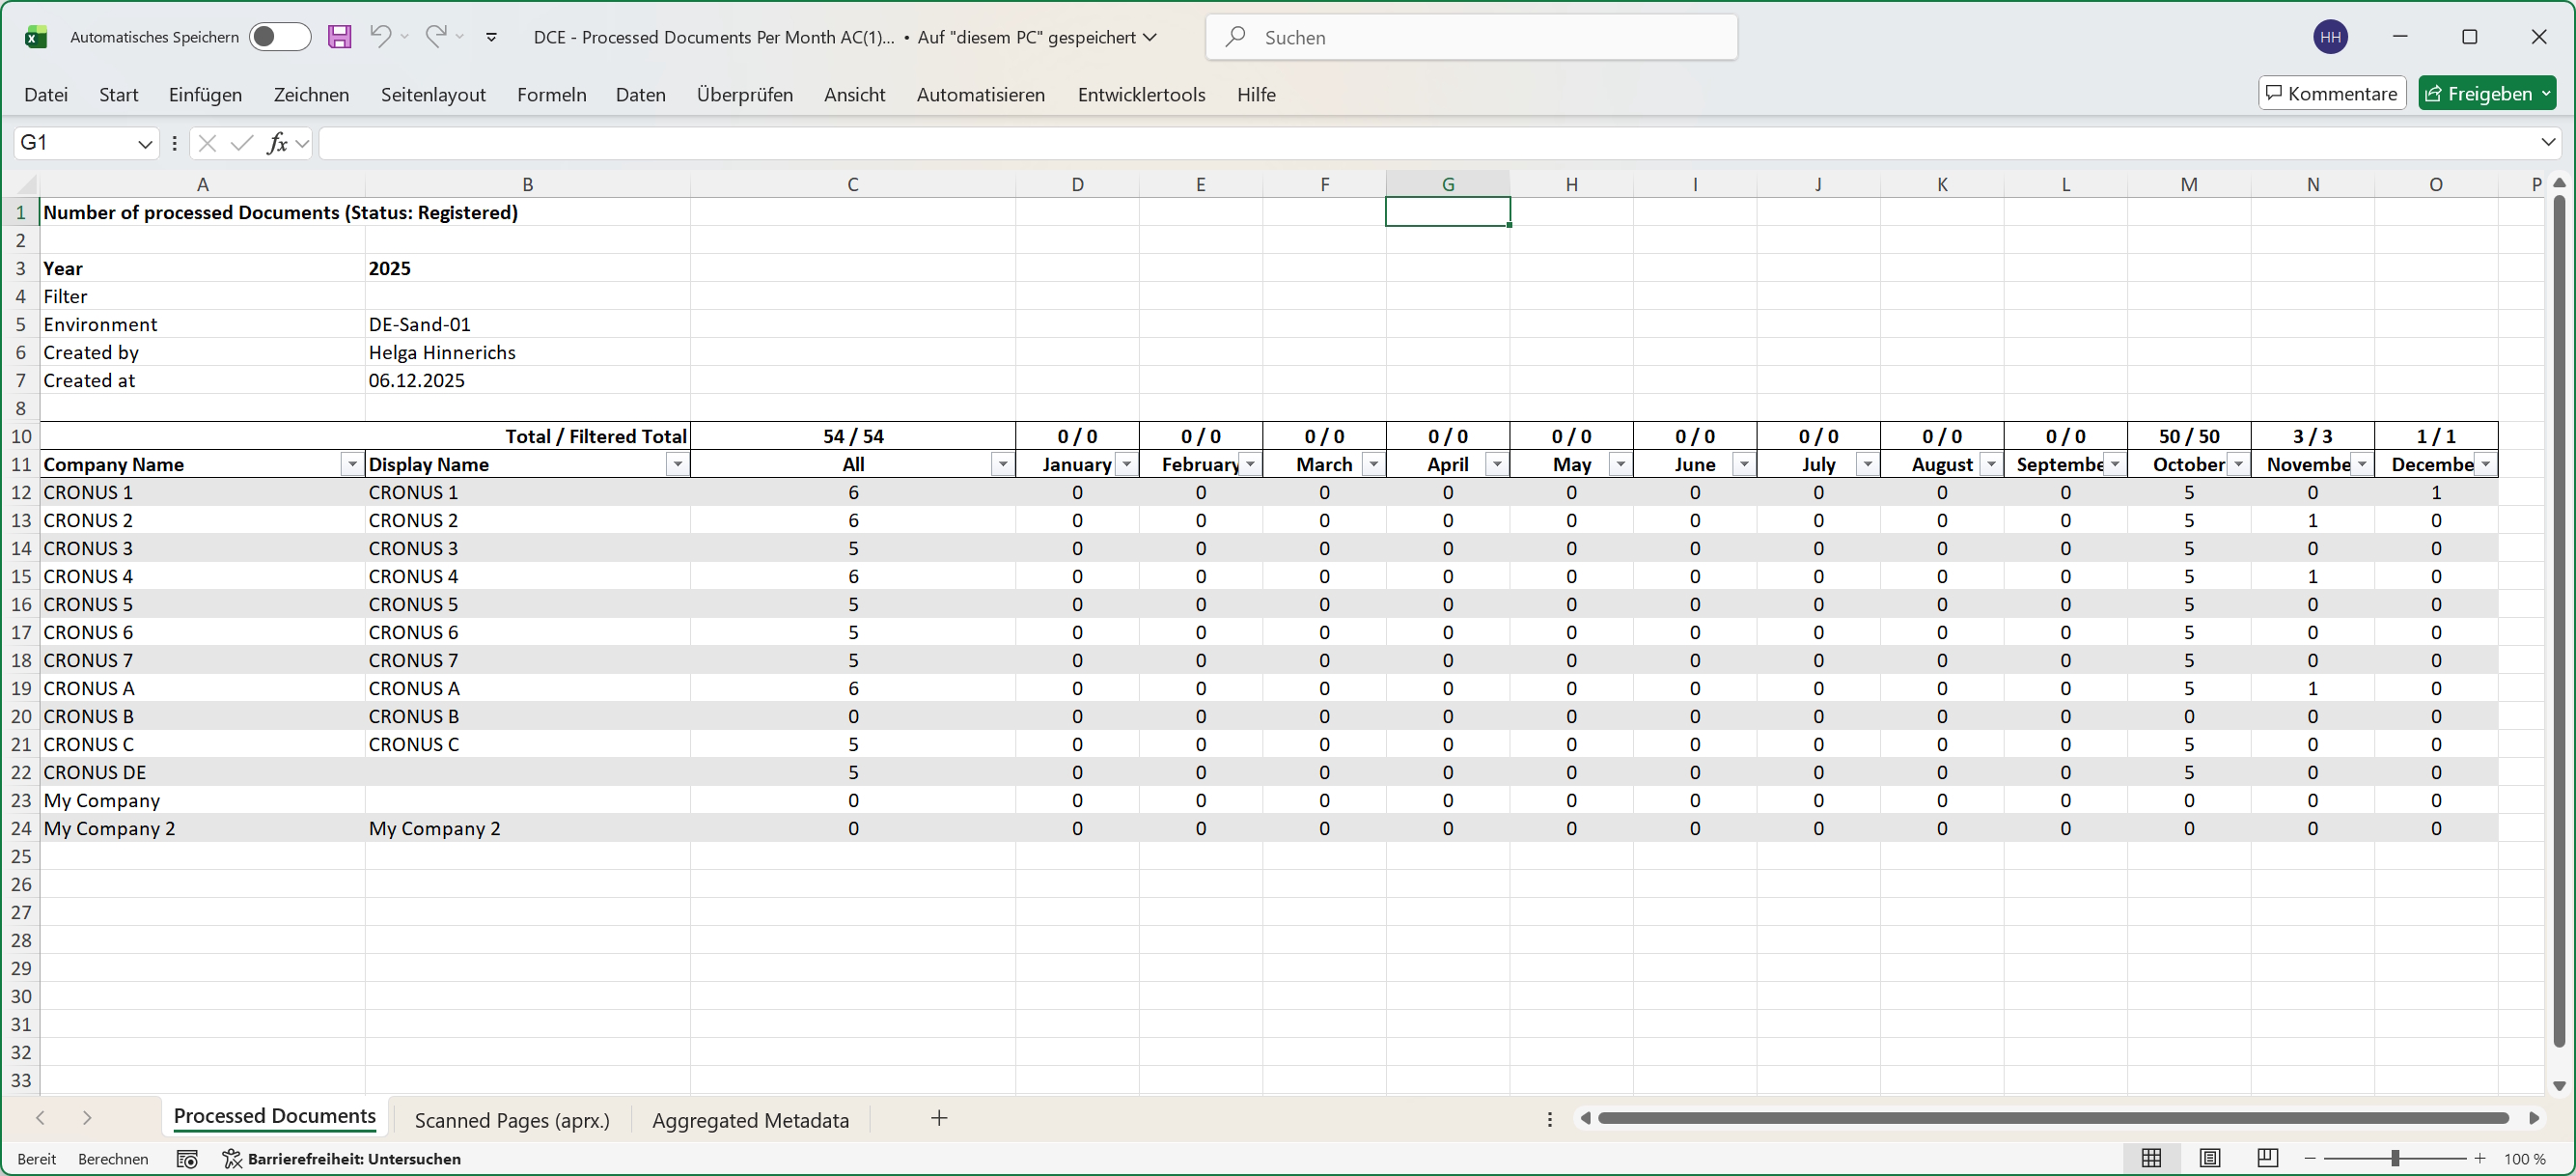Image resolution: width=2576 pixels, height=1176 pixels.
Task: Add a new worksheet with the plus icon
Action: (x=938, y=1119)
